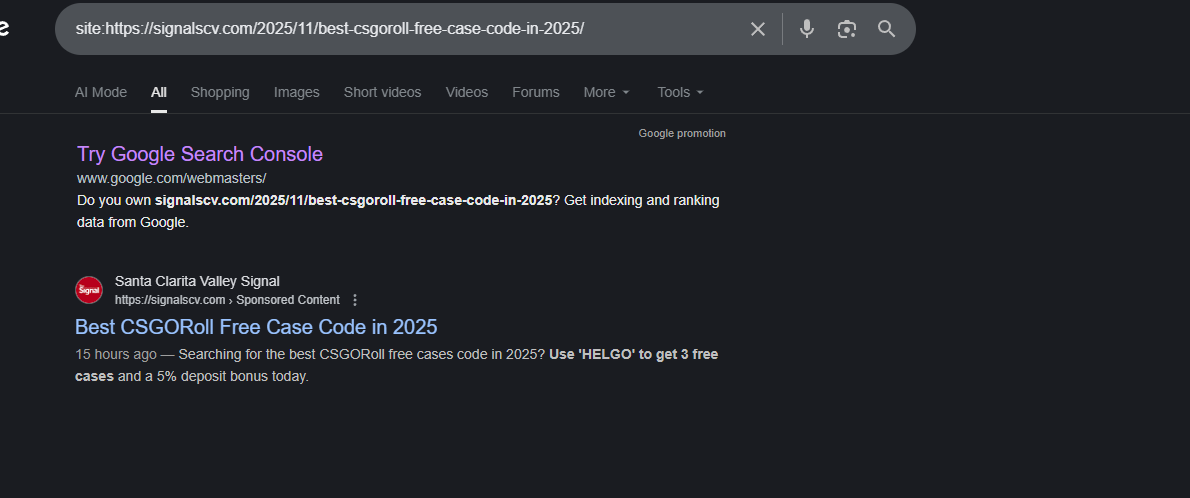Switch to AI Mode tab
Screen dimensions: 1190x498
(101, 92)
